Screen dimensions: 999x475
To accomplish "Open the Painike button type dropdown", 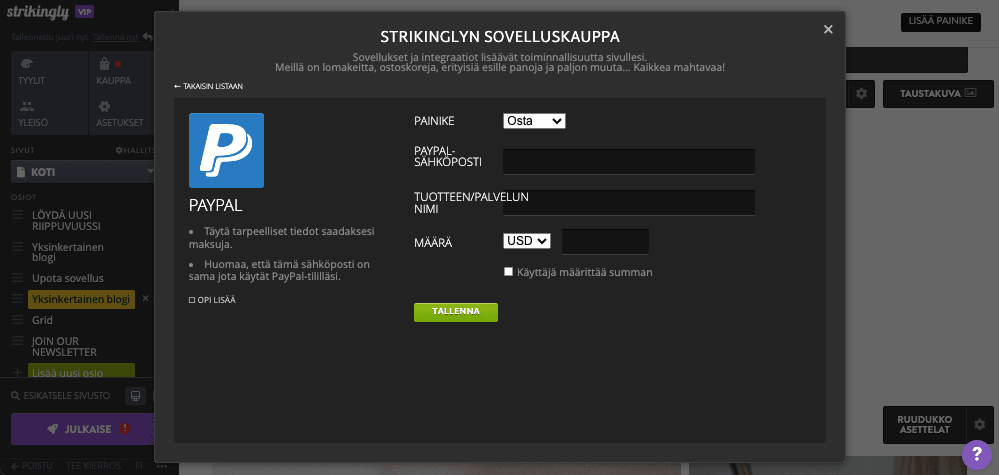I will tap(534, 121).
